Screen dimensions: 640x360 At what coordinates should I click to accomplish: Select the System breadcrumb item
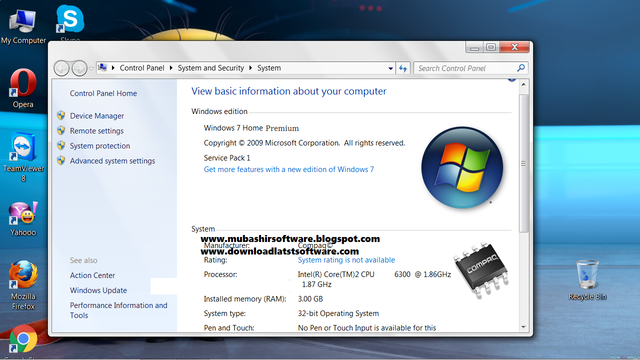(x=269, y=68)
